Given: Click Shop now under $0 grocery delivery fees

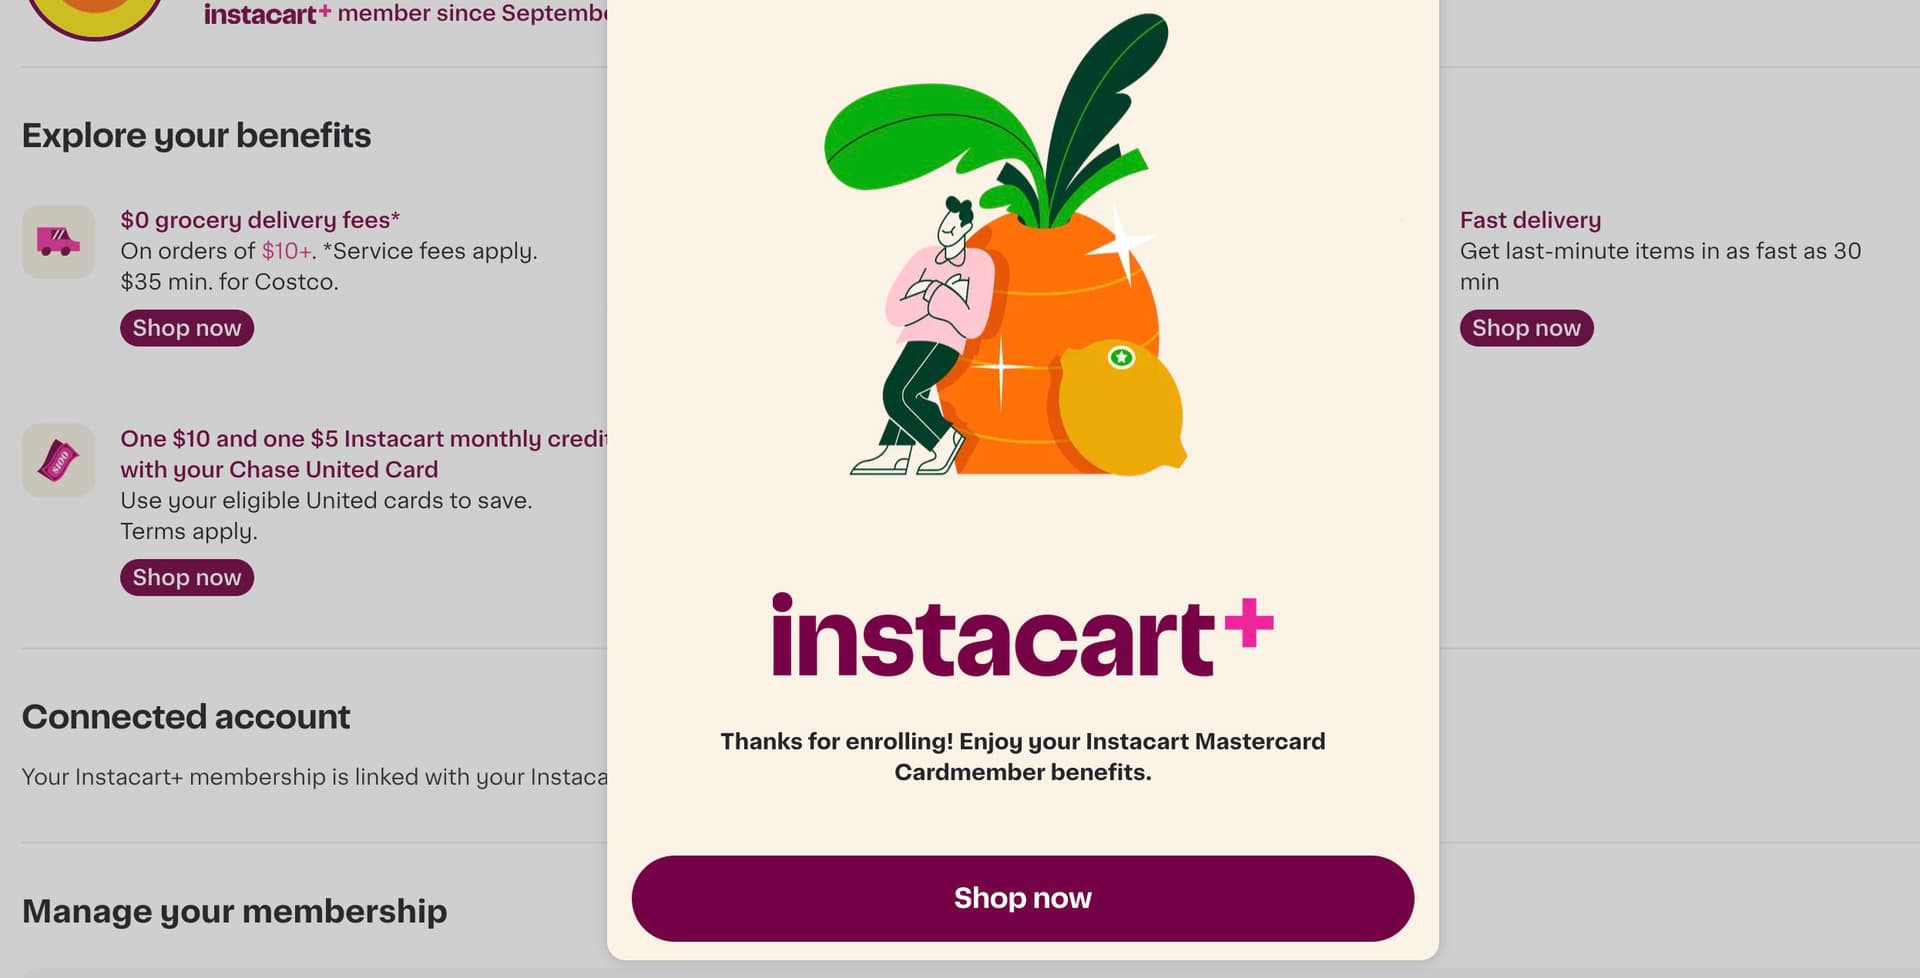Looking at the screenshot, I should (187, 328).
